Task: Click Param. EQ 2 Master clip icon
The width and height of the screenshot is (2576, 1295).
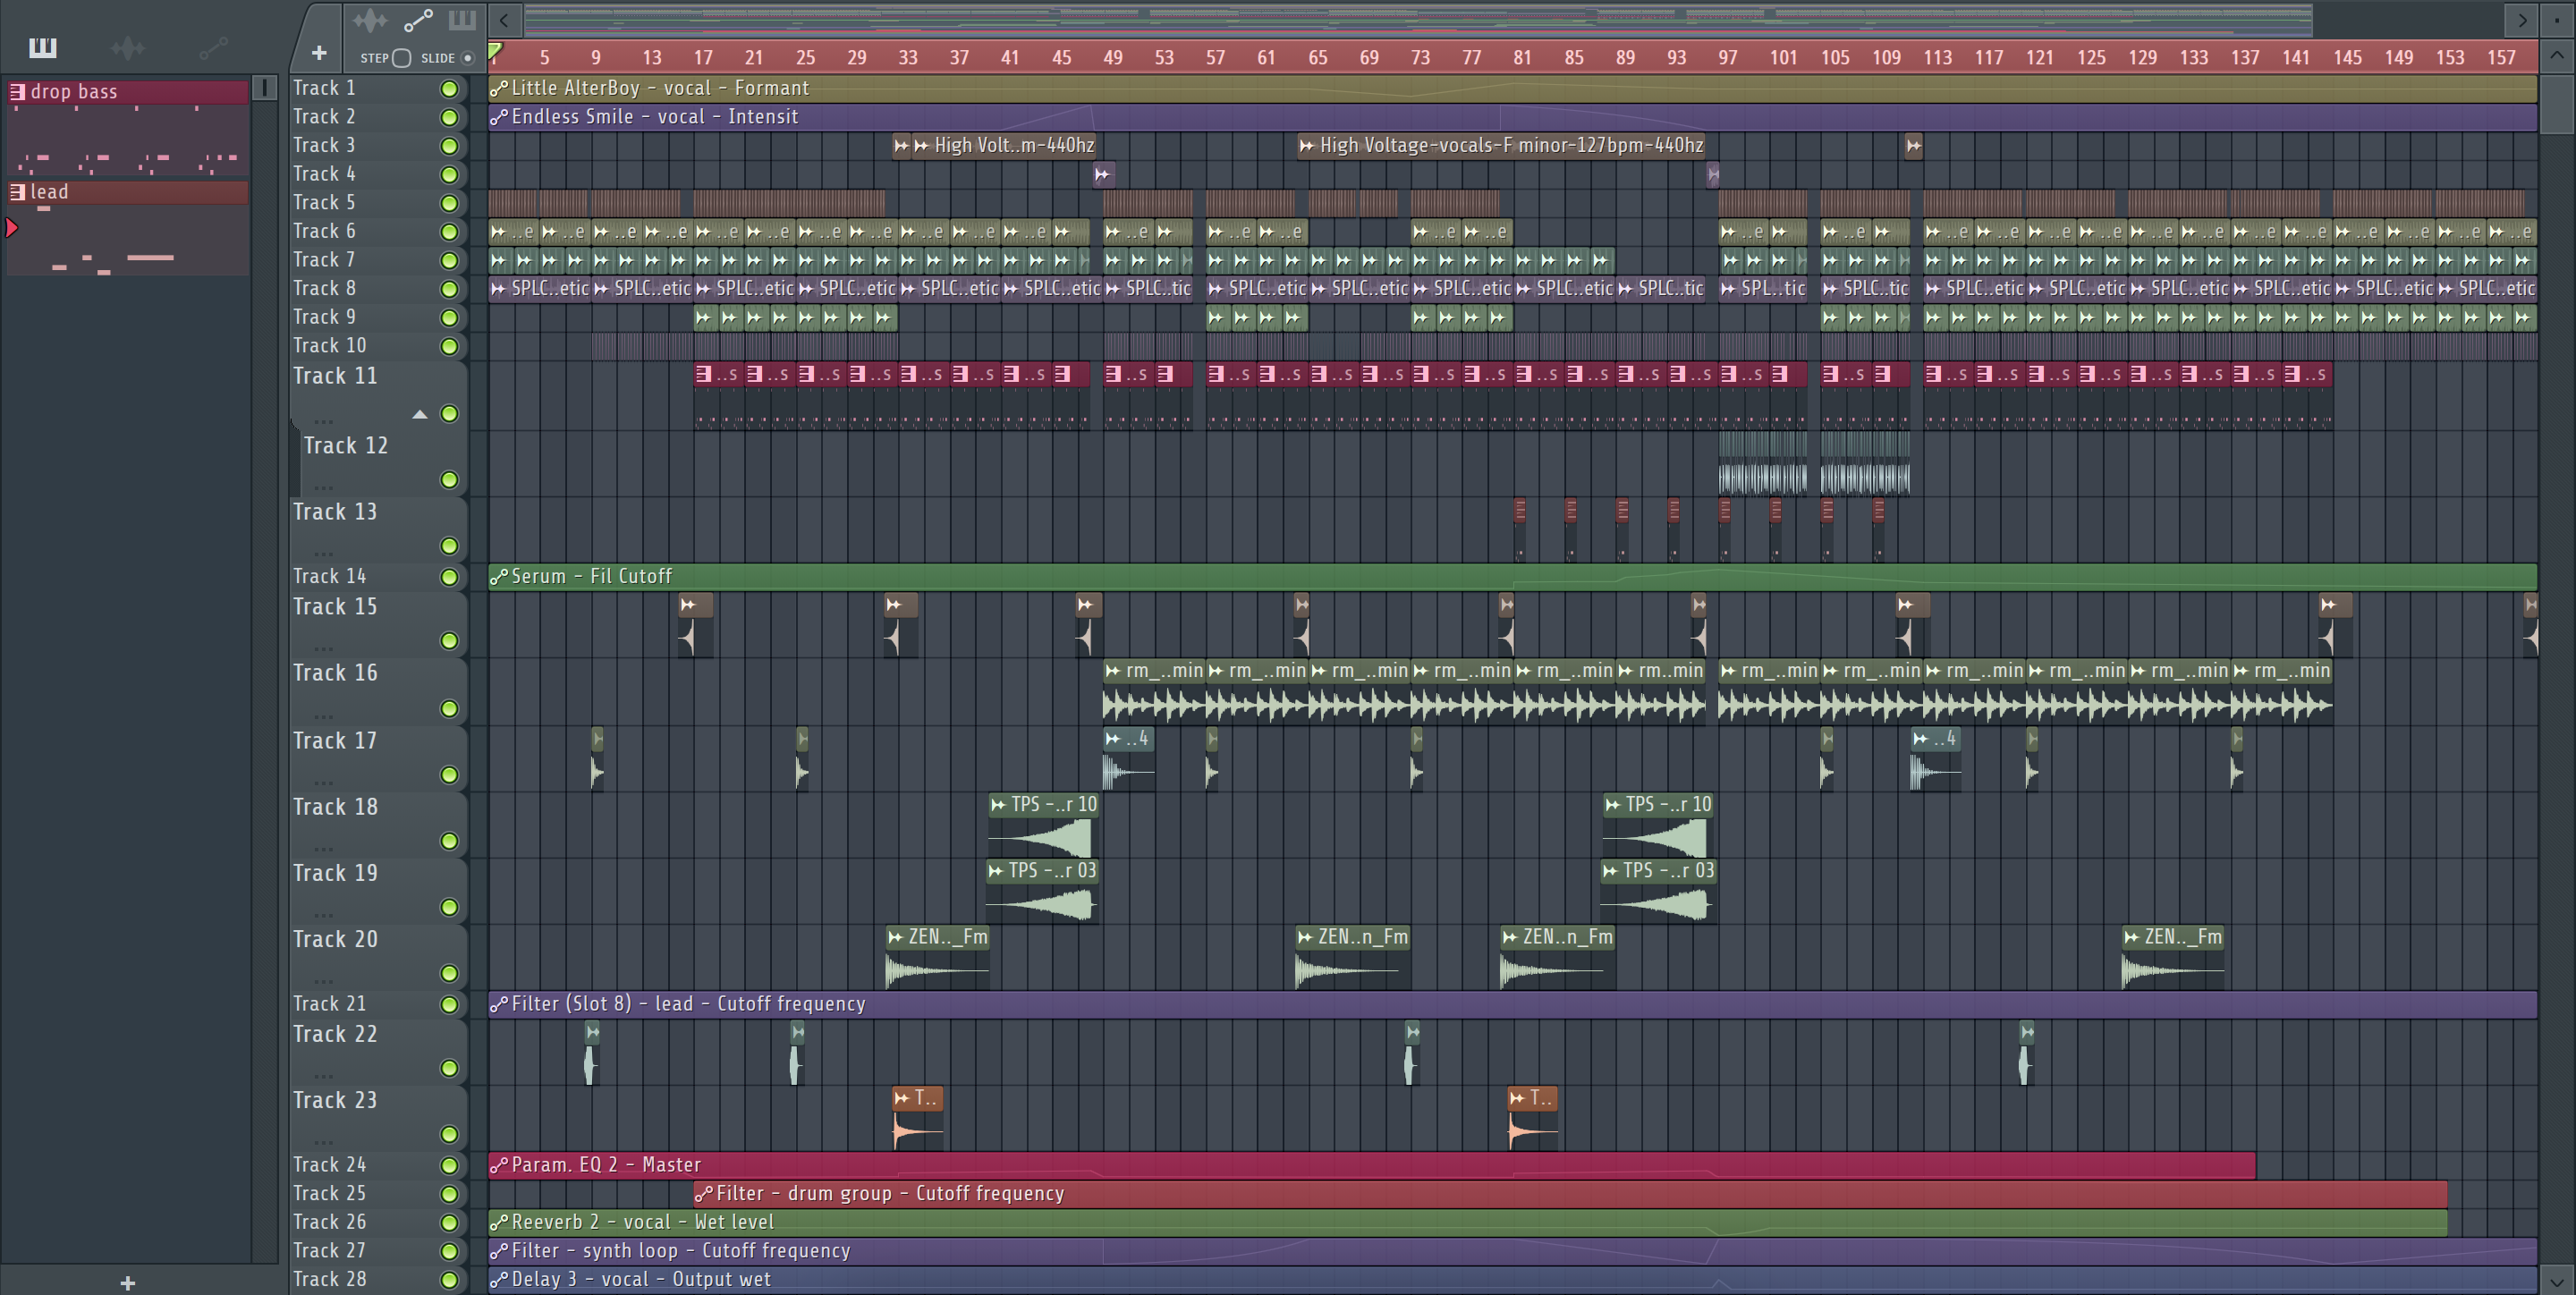Action: 499,1165
